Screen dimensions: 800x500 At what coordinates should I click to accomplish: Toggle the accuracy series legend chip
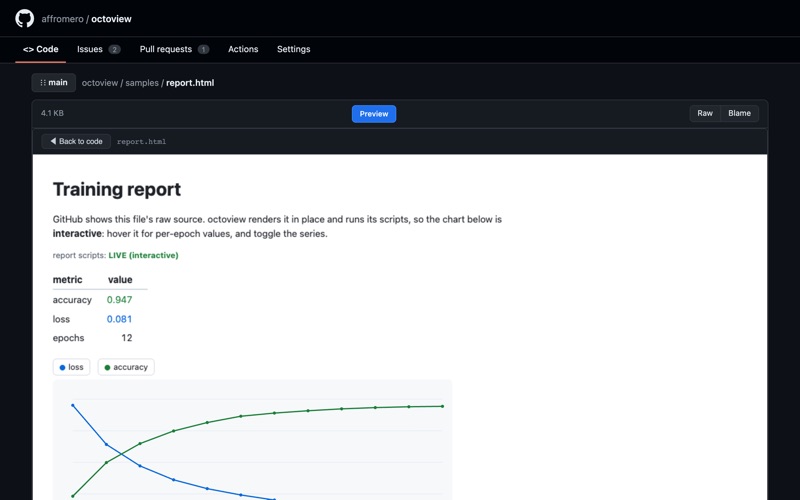[x=126, y=367]
